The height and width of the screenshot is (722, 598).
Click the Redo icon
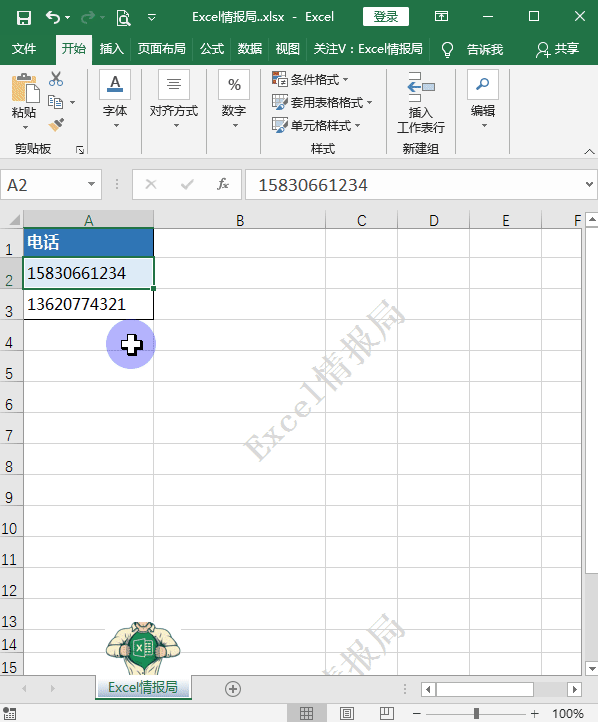(87, 17)
